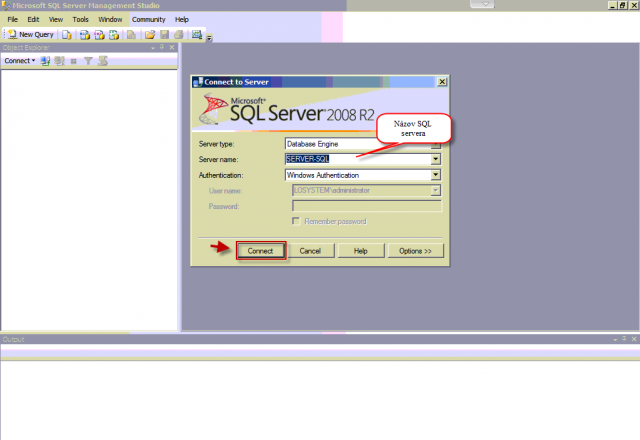Click the Help button in dialog

(360, 251)
